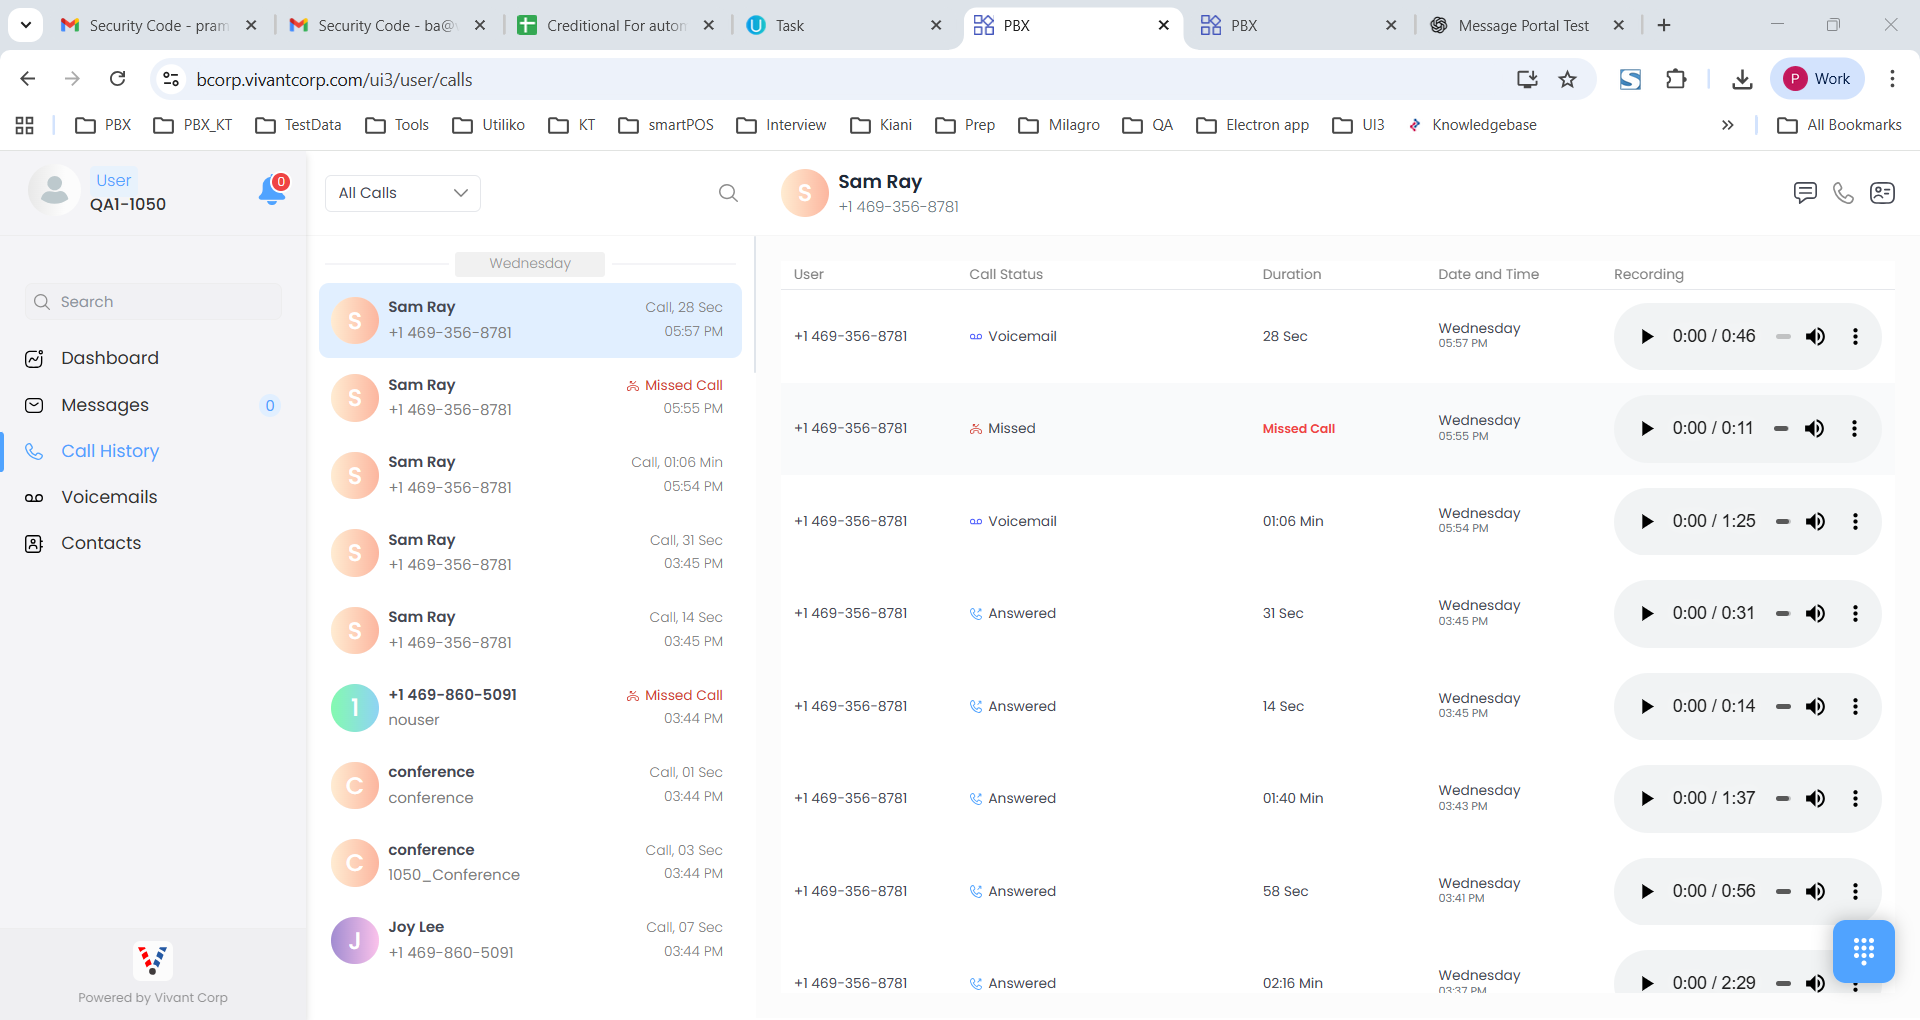Click the call list search magnifier icon
This screenshot has width=1920, height=1020.
728,193
